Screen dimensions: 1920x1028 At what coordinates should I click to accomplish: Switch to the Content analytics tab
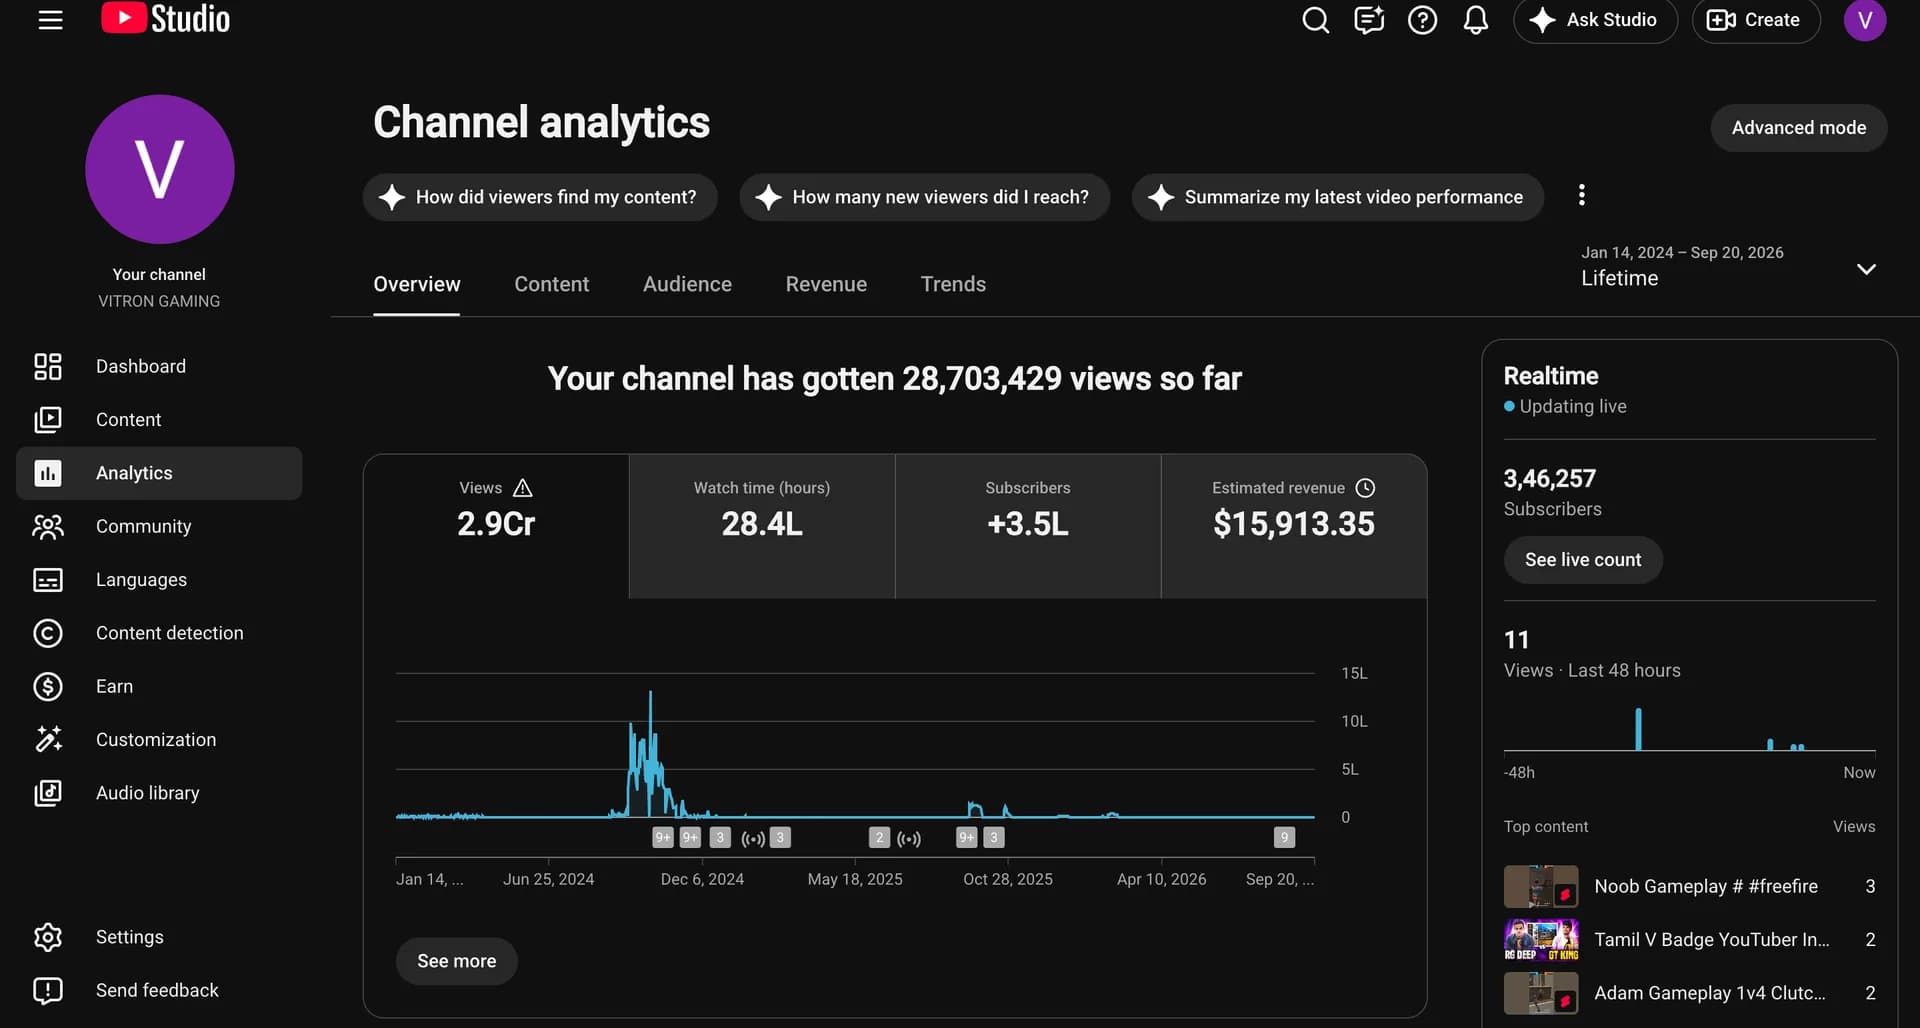tap(552, 284)
